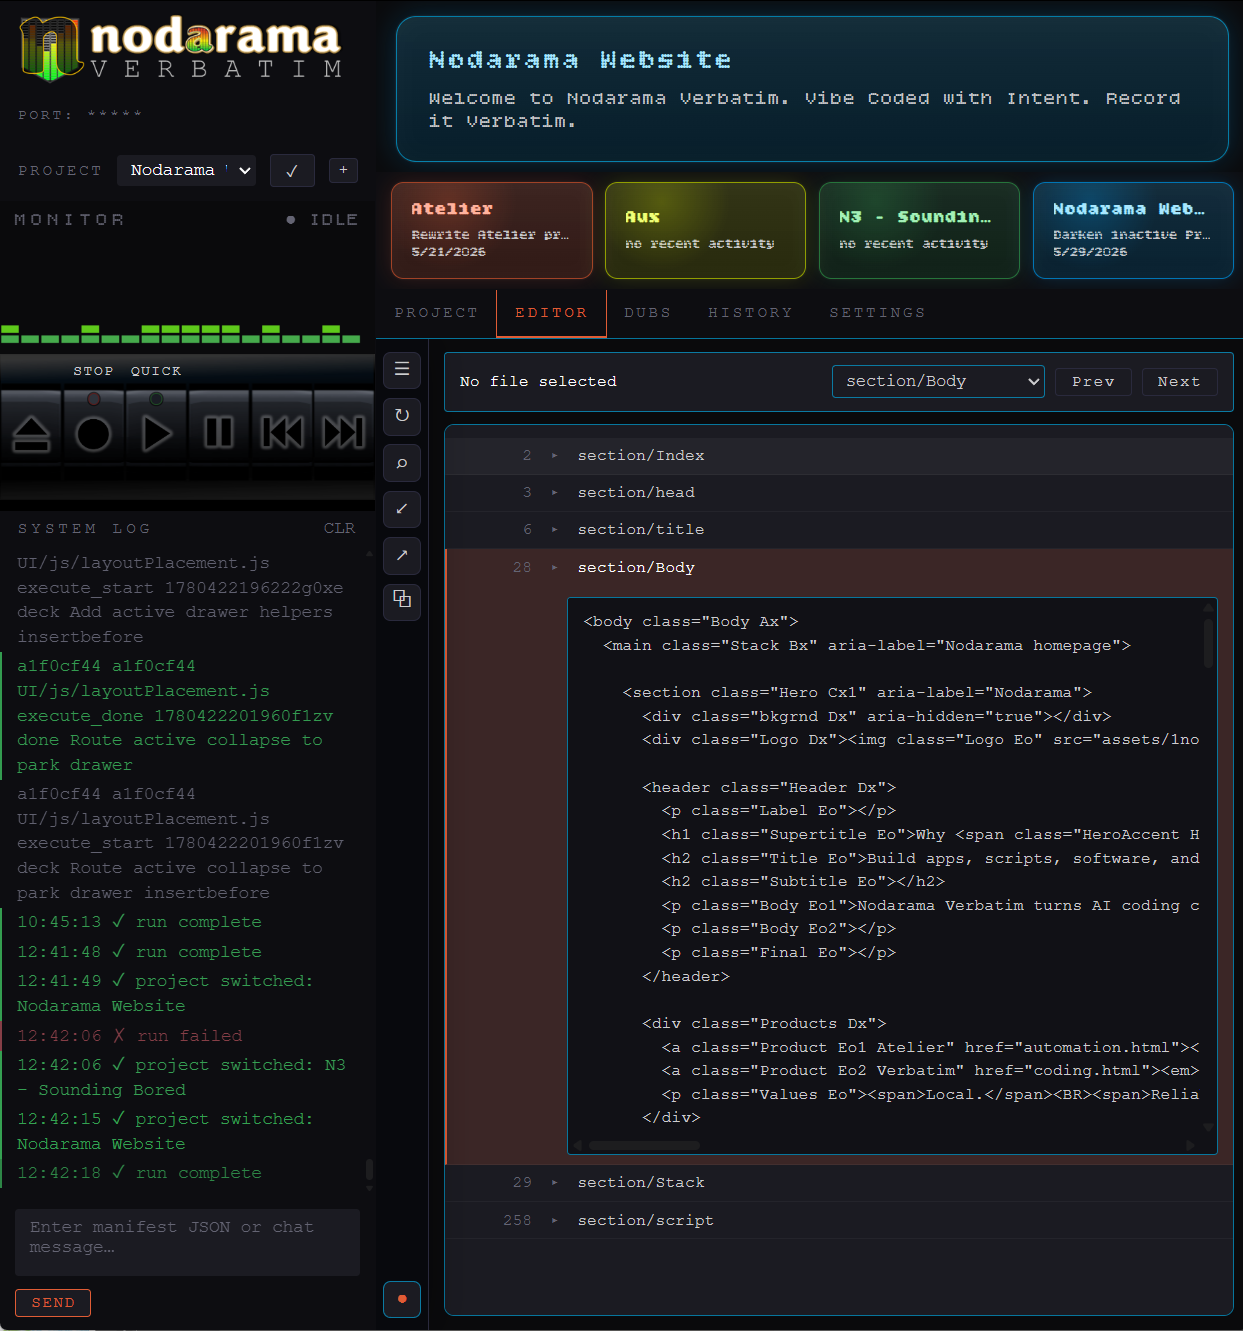Click the skip-to-previous transport button
Viewport: 1243px width, 1331px height.
point(282,433)
